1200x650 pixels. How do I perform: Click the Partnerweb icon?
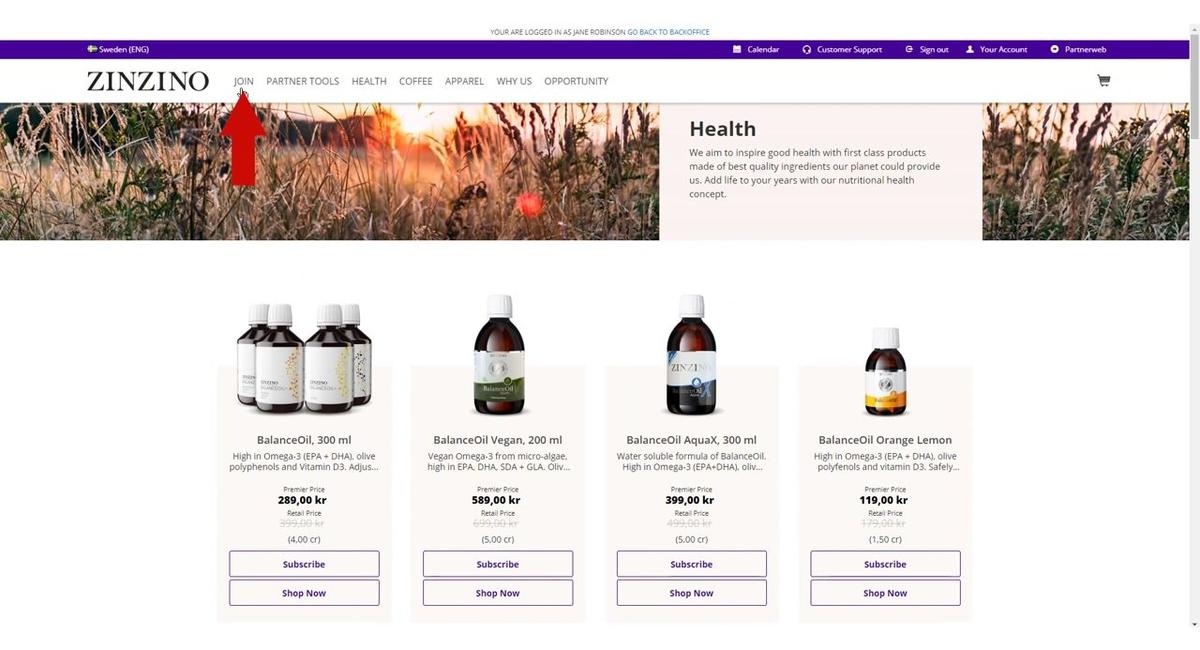tap(1054, 49)
